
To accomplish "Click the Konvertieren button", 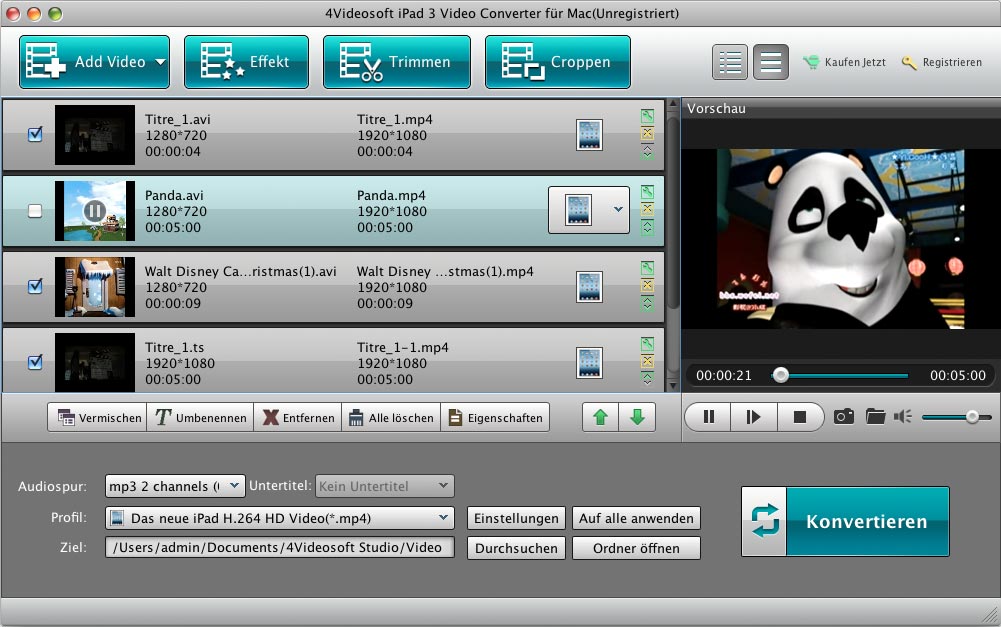I will coord(845,521).
